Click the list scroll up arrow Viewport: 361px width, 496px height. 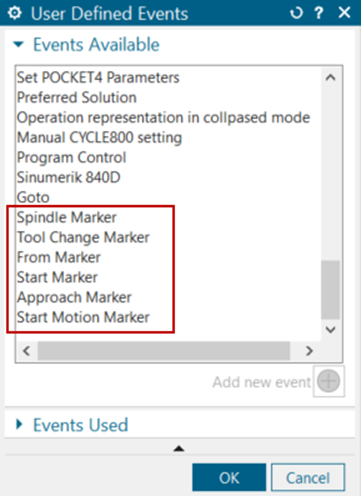(x=330, y=78)
